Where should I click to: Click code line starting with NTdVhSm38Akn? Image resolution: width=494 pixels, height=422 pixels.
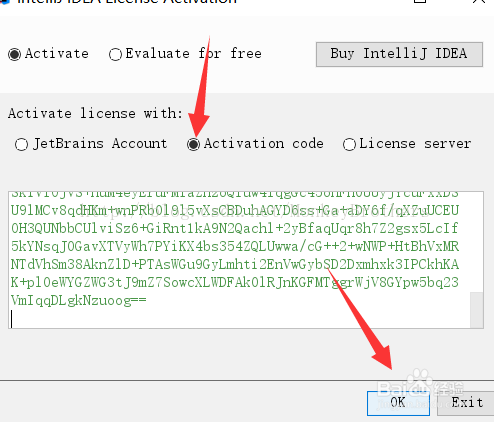[235, 265]
